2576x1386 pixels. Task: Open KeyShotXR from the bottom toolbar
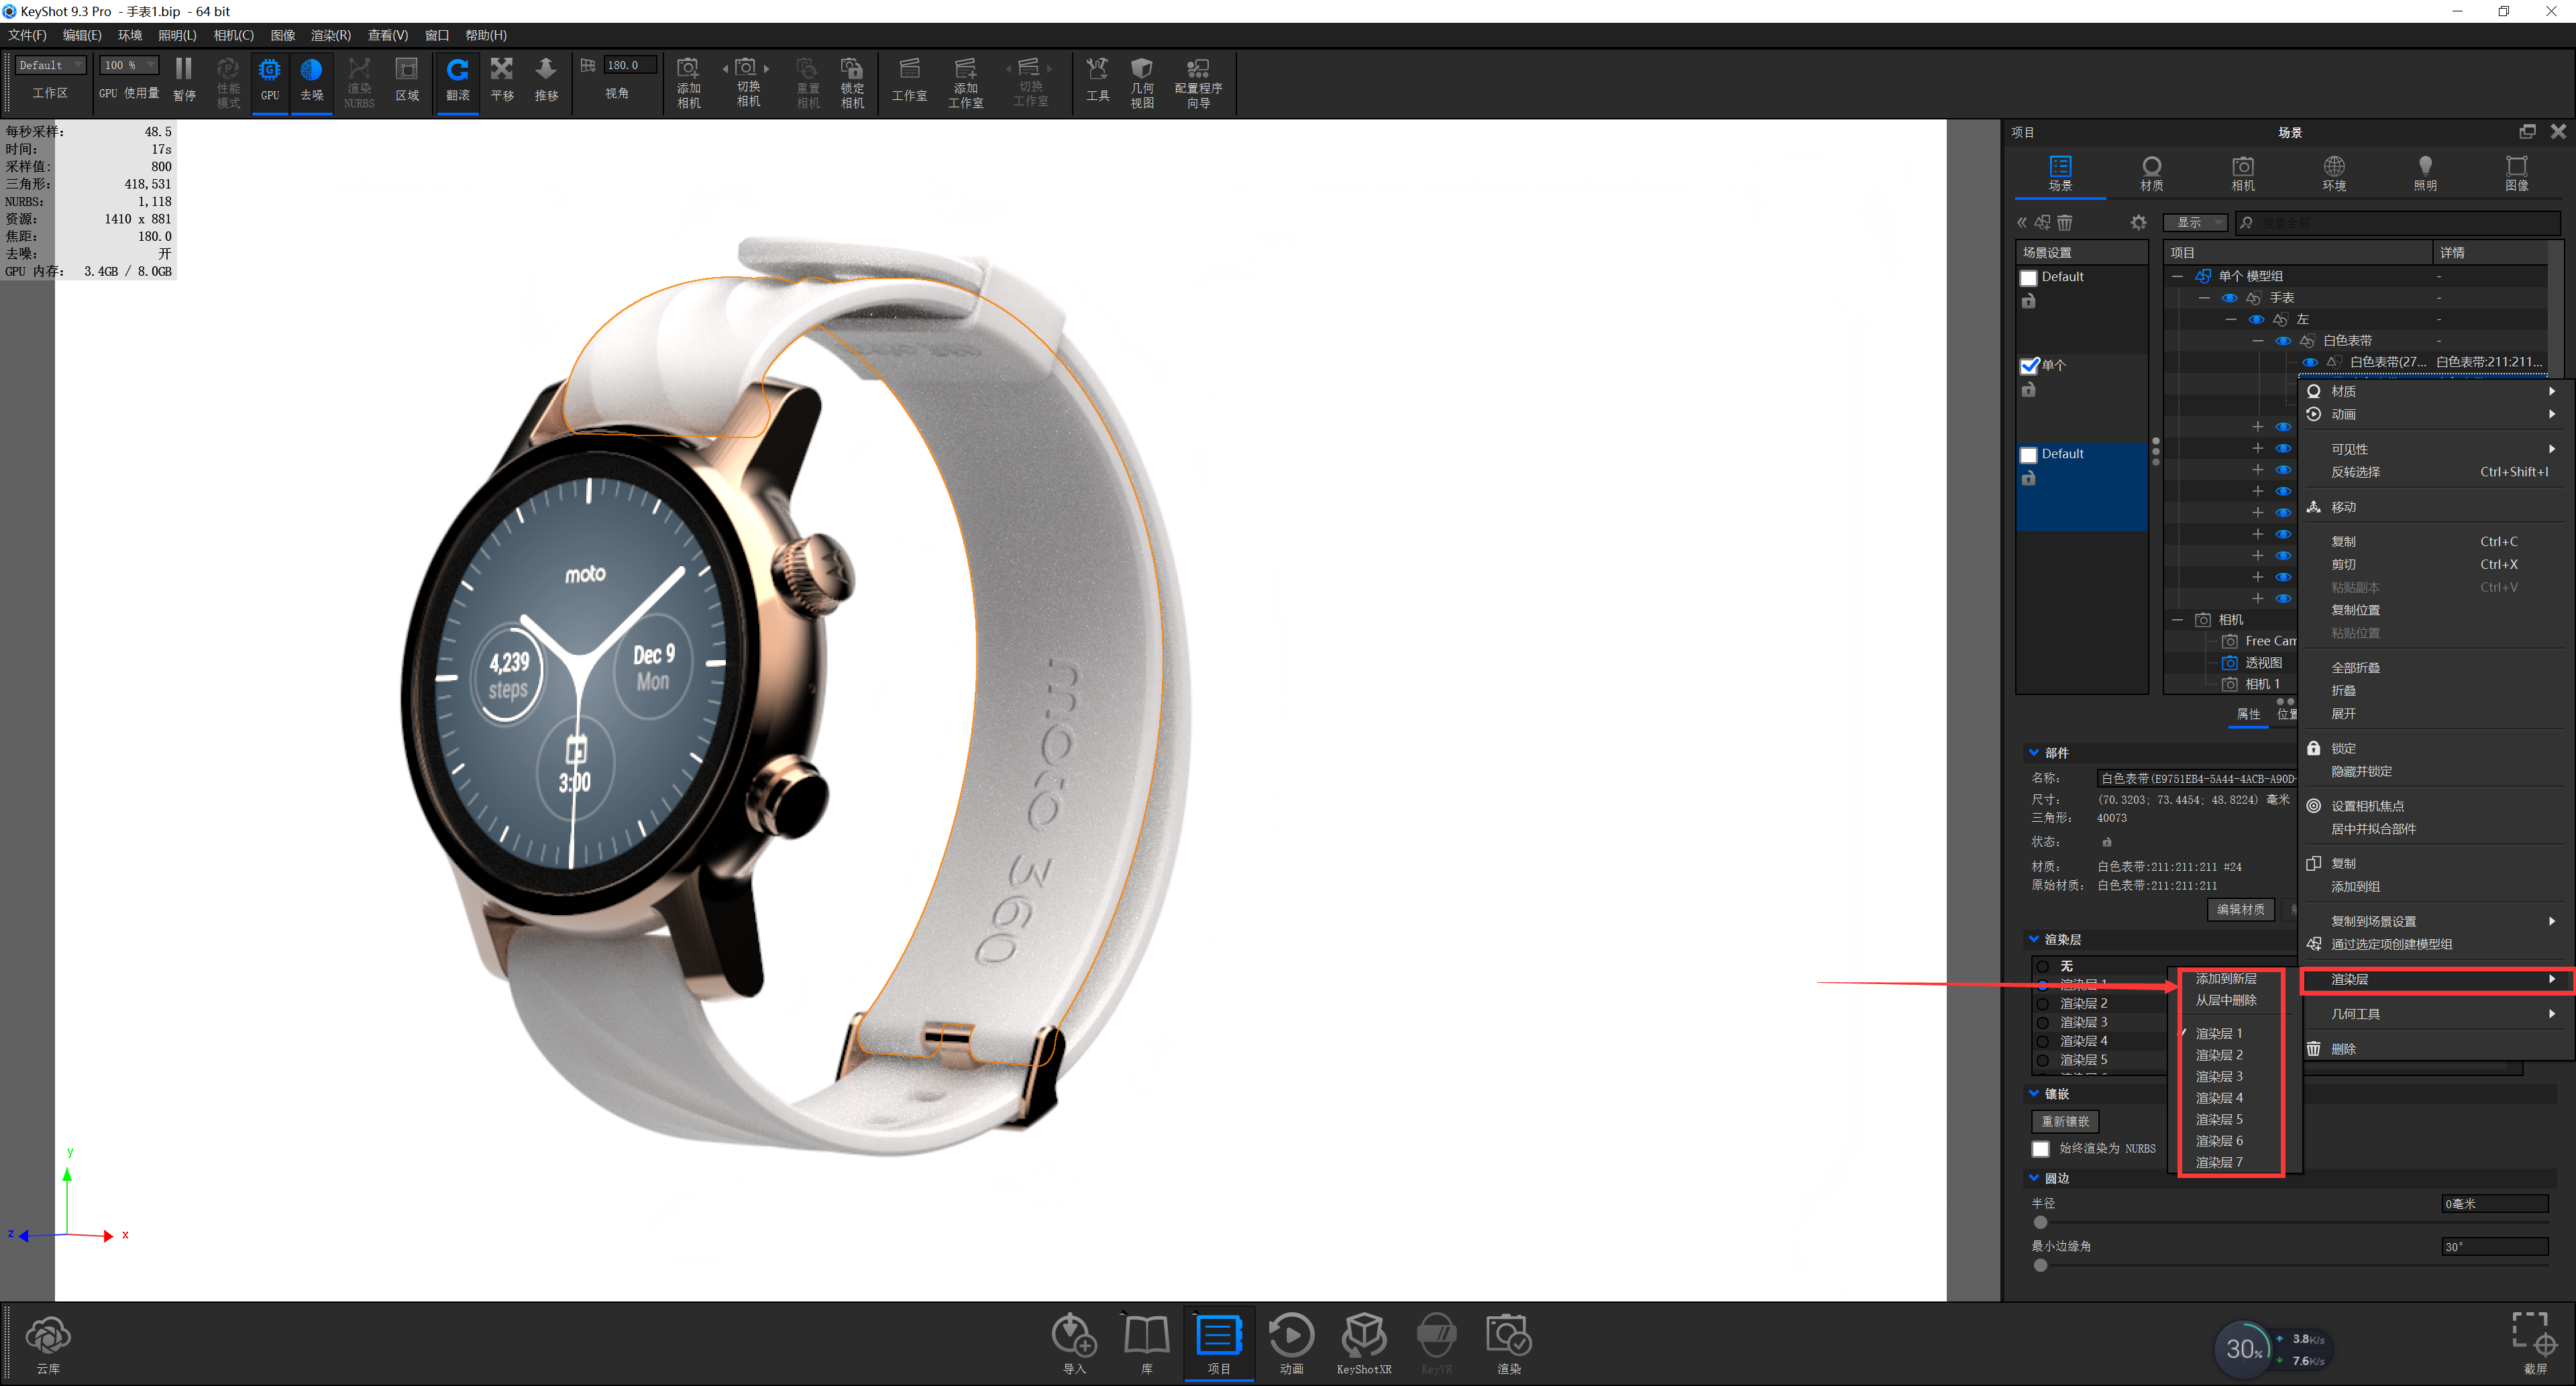pos(1363,1335)
